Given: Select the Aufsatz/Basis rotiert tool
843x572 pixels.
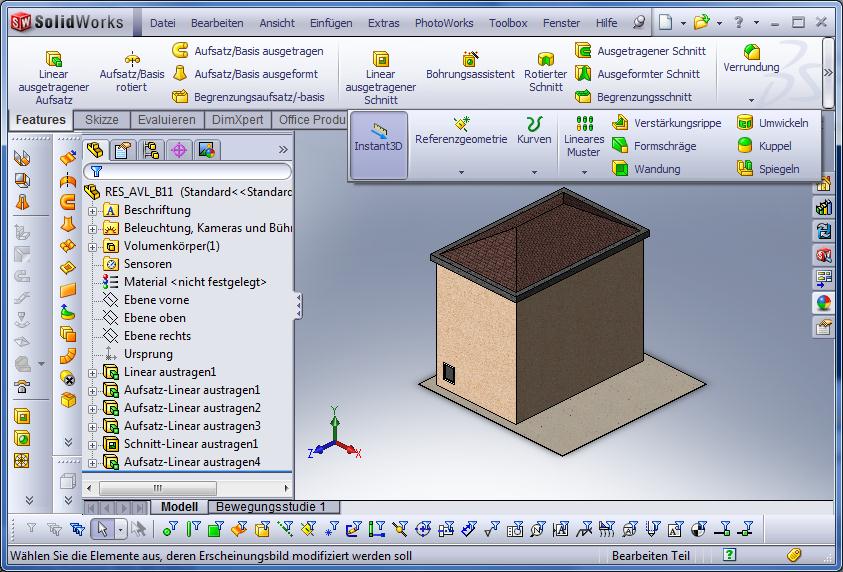Looking at the screenshot, I should tap(132, 59).
